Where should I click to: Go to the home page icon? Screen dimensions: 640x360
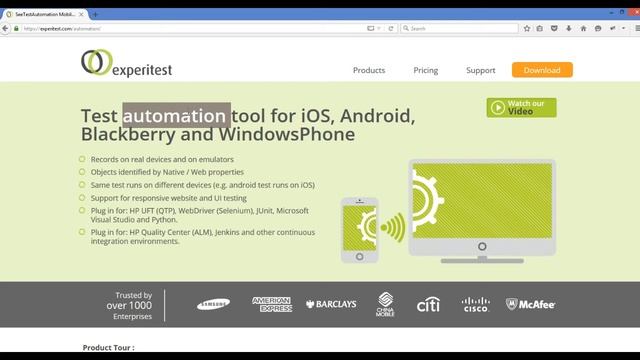pyautogui.click(x=583, y=29)
